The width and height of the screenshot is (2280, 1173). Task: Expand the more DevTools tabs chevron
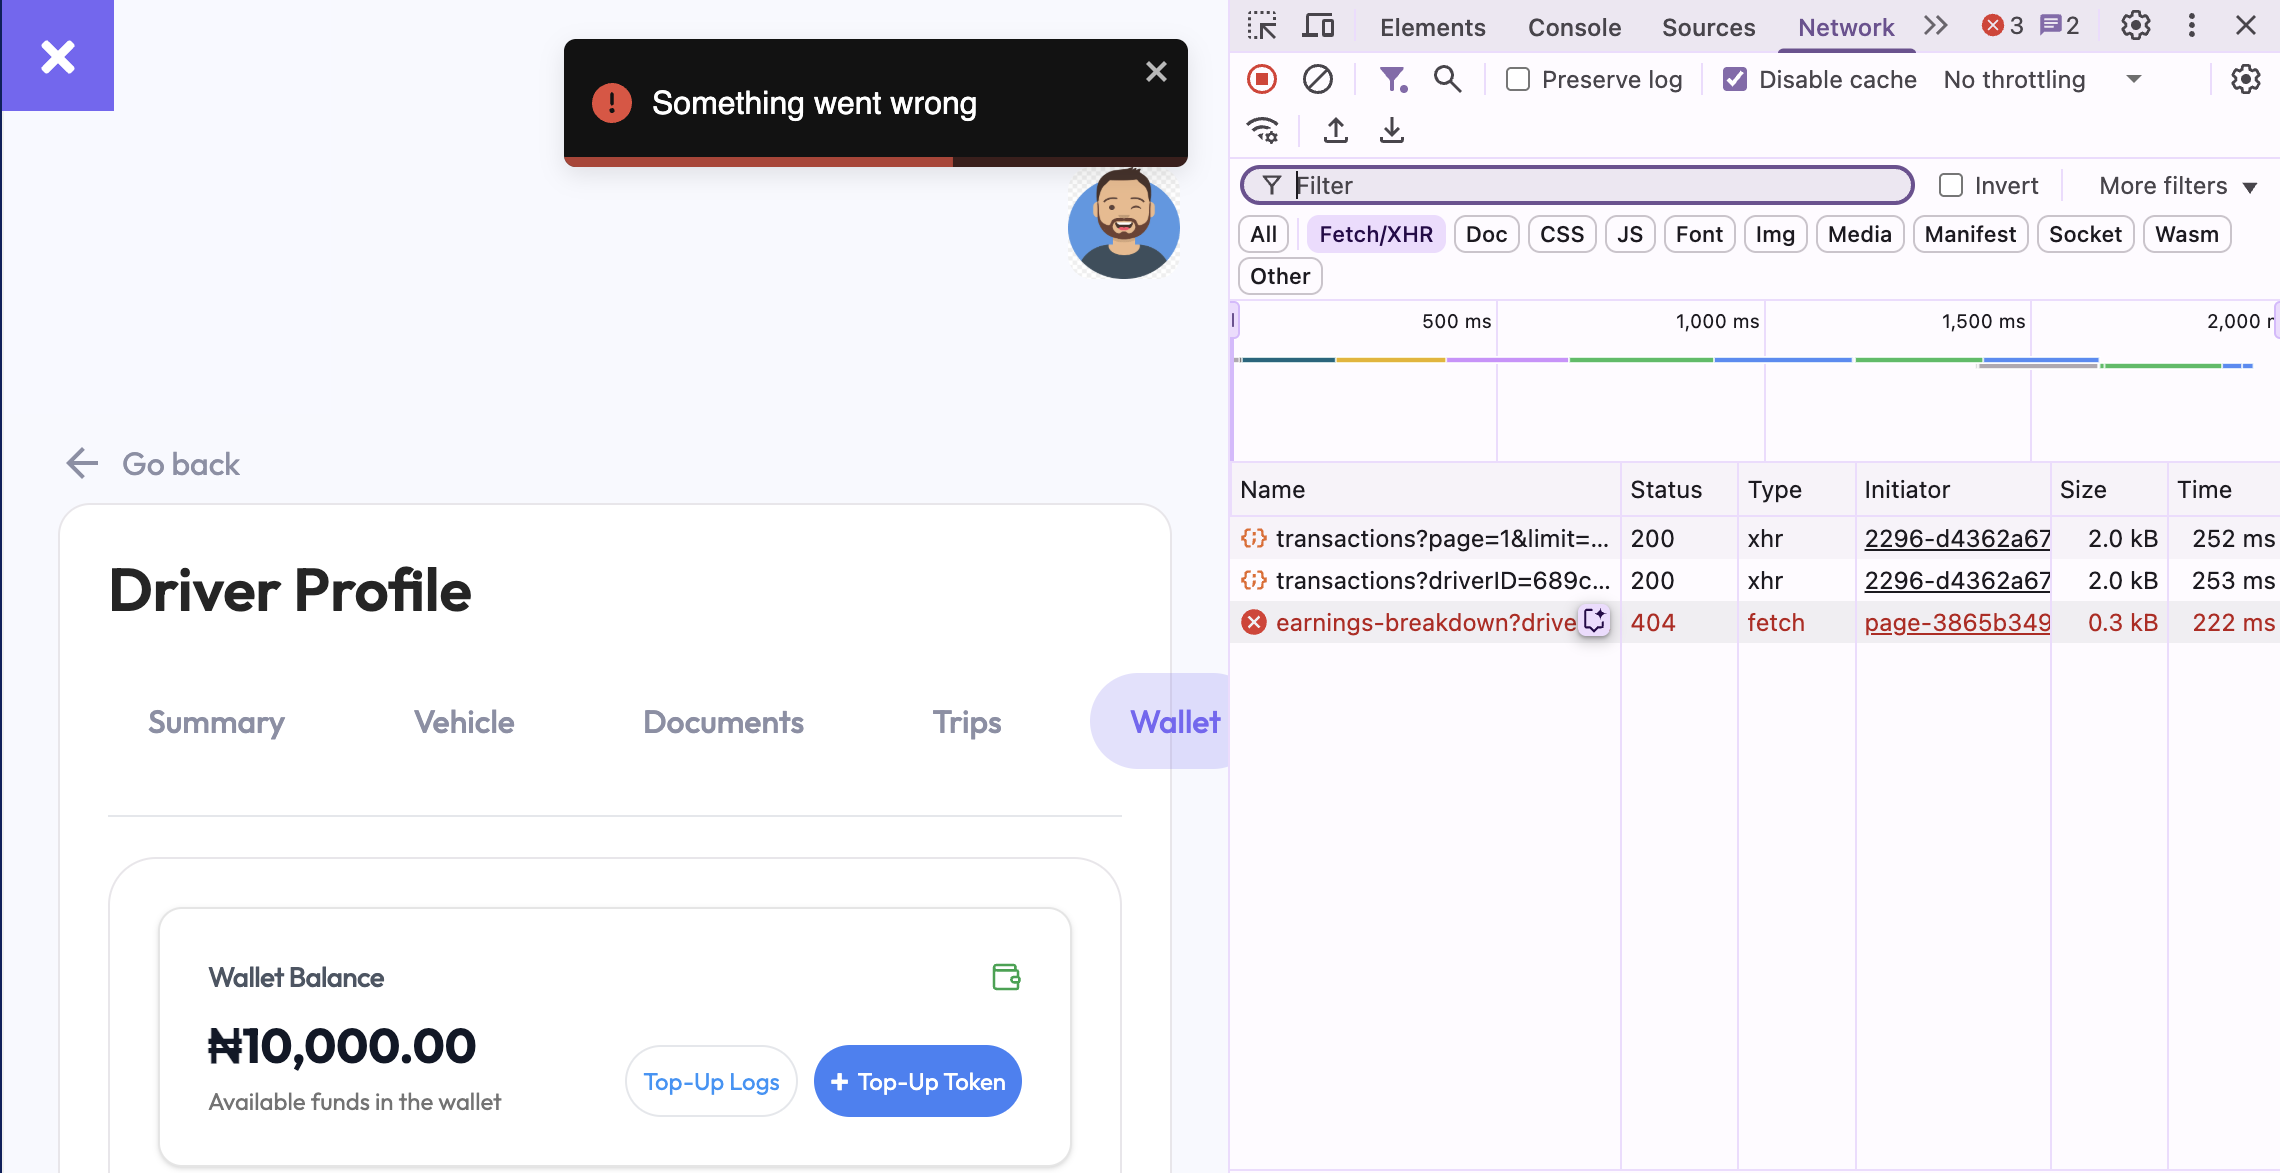(x=1935, y=26)
